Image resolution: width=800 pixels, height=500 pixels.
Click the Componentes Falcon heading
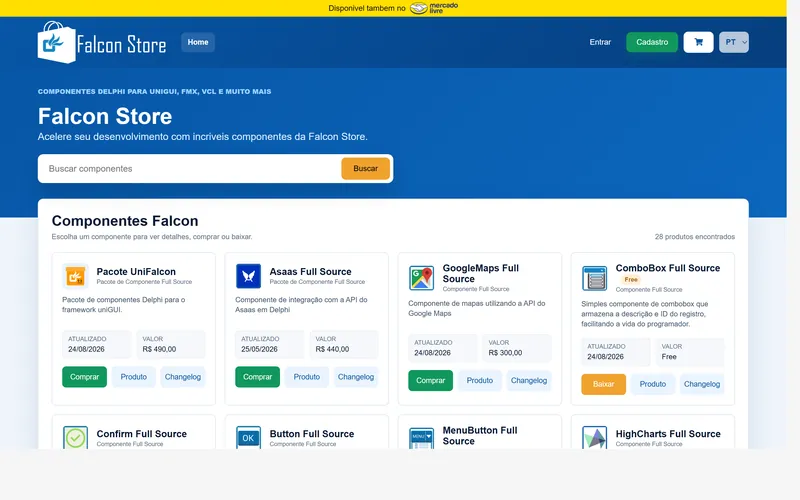125,221
